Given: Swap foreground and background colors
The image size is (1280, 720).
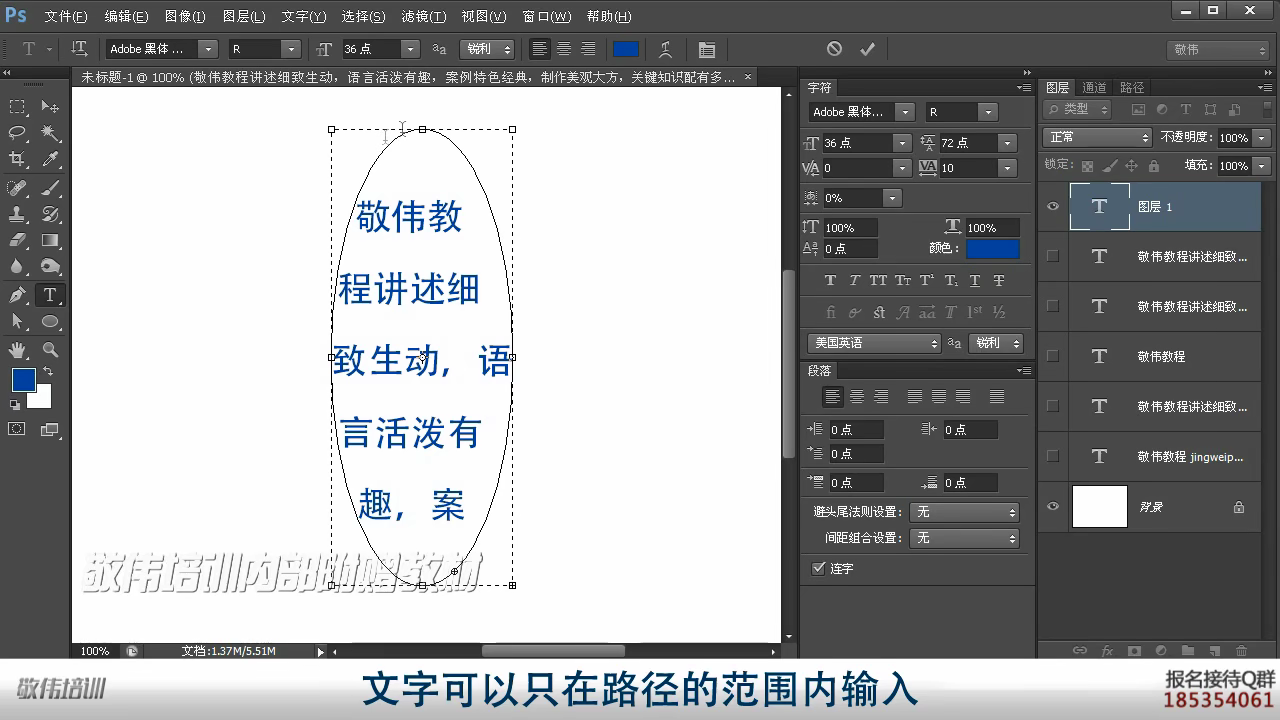Looking at the screenshot, I should click(47, 372).
